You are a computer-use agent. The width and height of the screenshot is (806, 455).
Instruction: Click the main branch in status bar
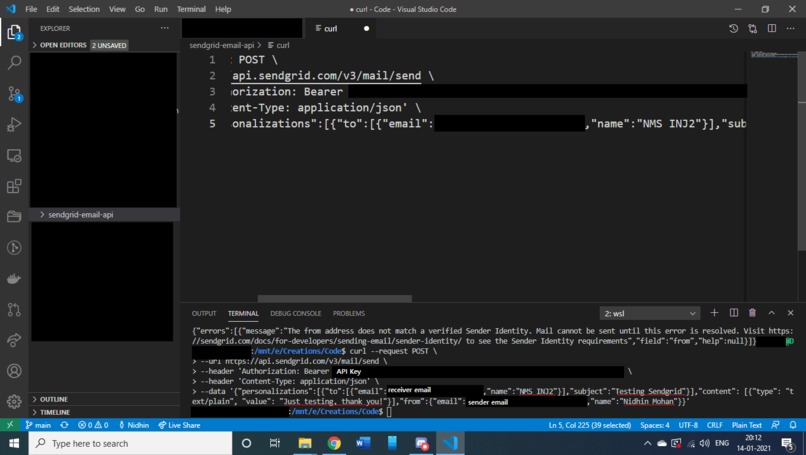tap(38, 425)
